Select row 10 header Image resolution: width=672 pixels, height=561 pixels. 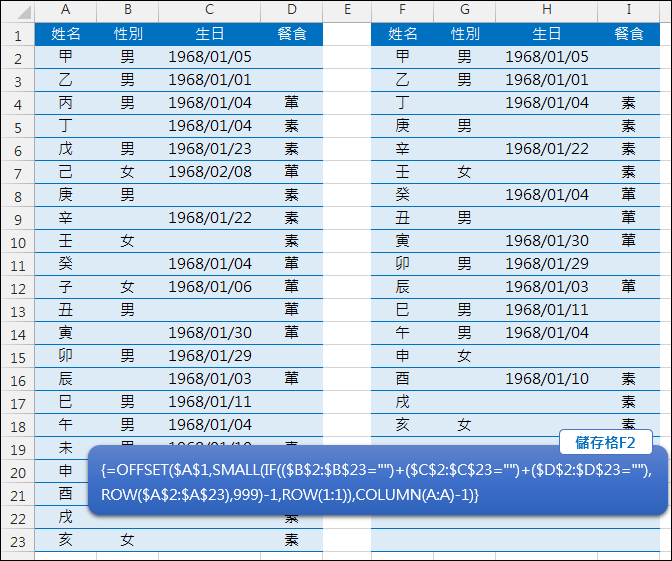coord(18,241)
